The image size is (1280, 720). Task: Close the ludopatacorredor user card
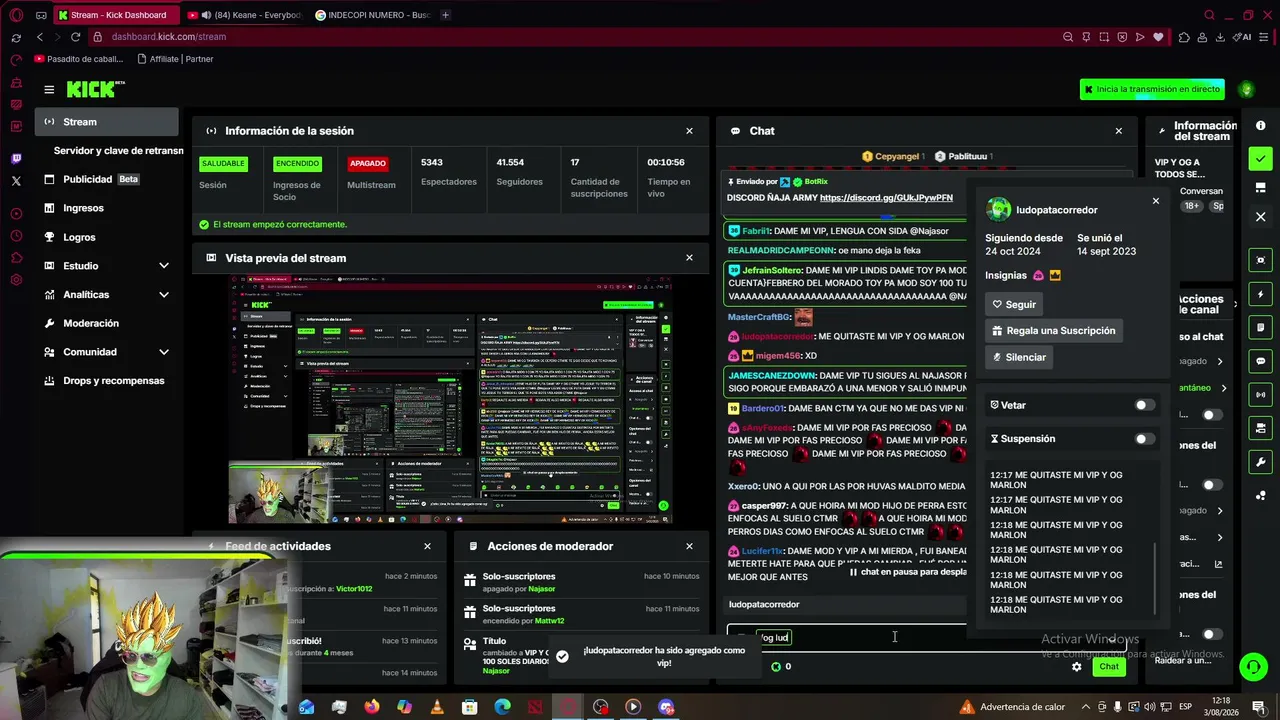pos(1156,201)
